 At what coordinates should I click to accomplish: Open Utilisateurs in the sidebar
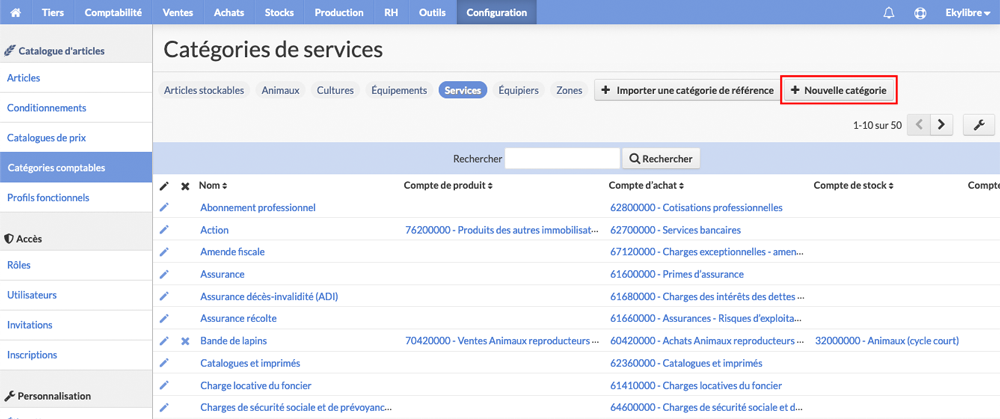pos(76,295)
